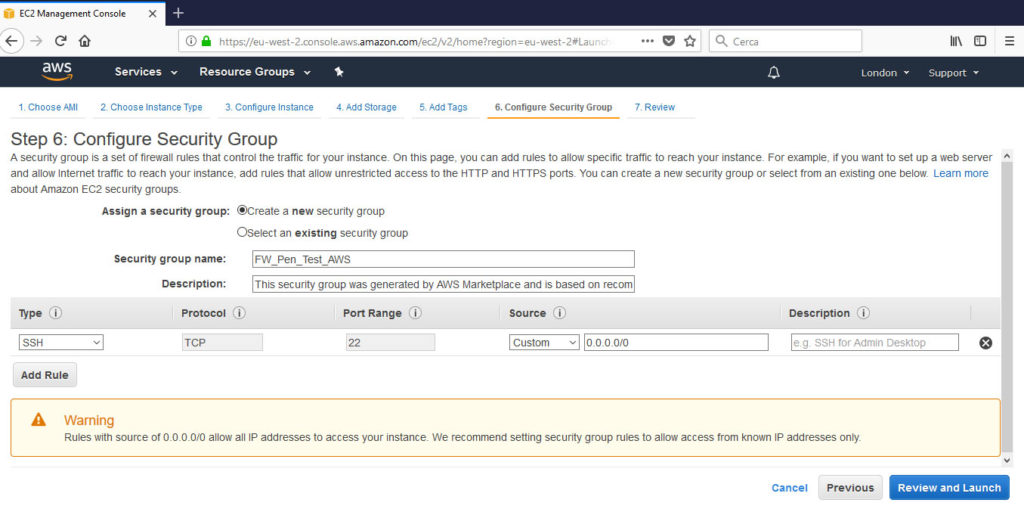
Task: Go to step 4 Add Storage
Action: (x=366, y=107)
